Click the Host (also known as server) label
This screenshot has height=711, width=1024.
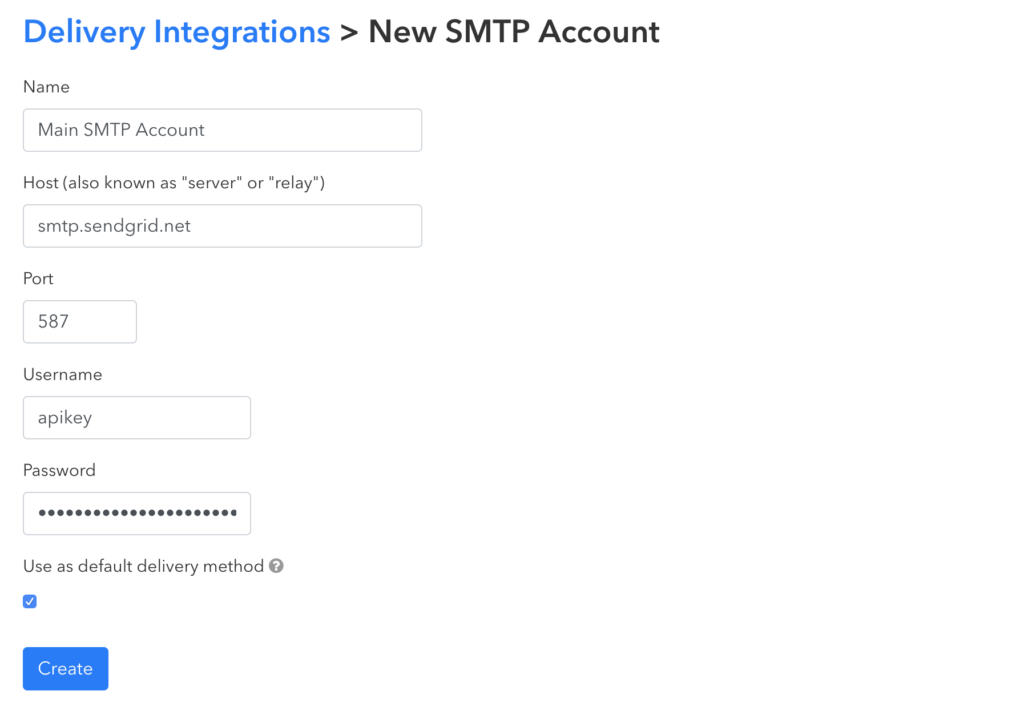tap(174, 183)
